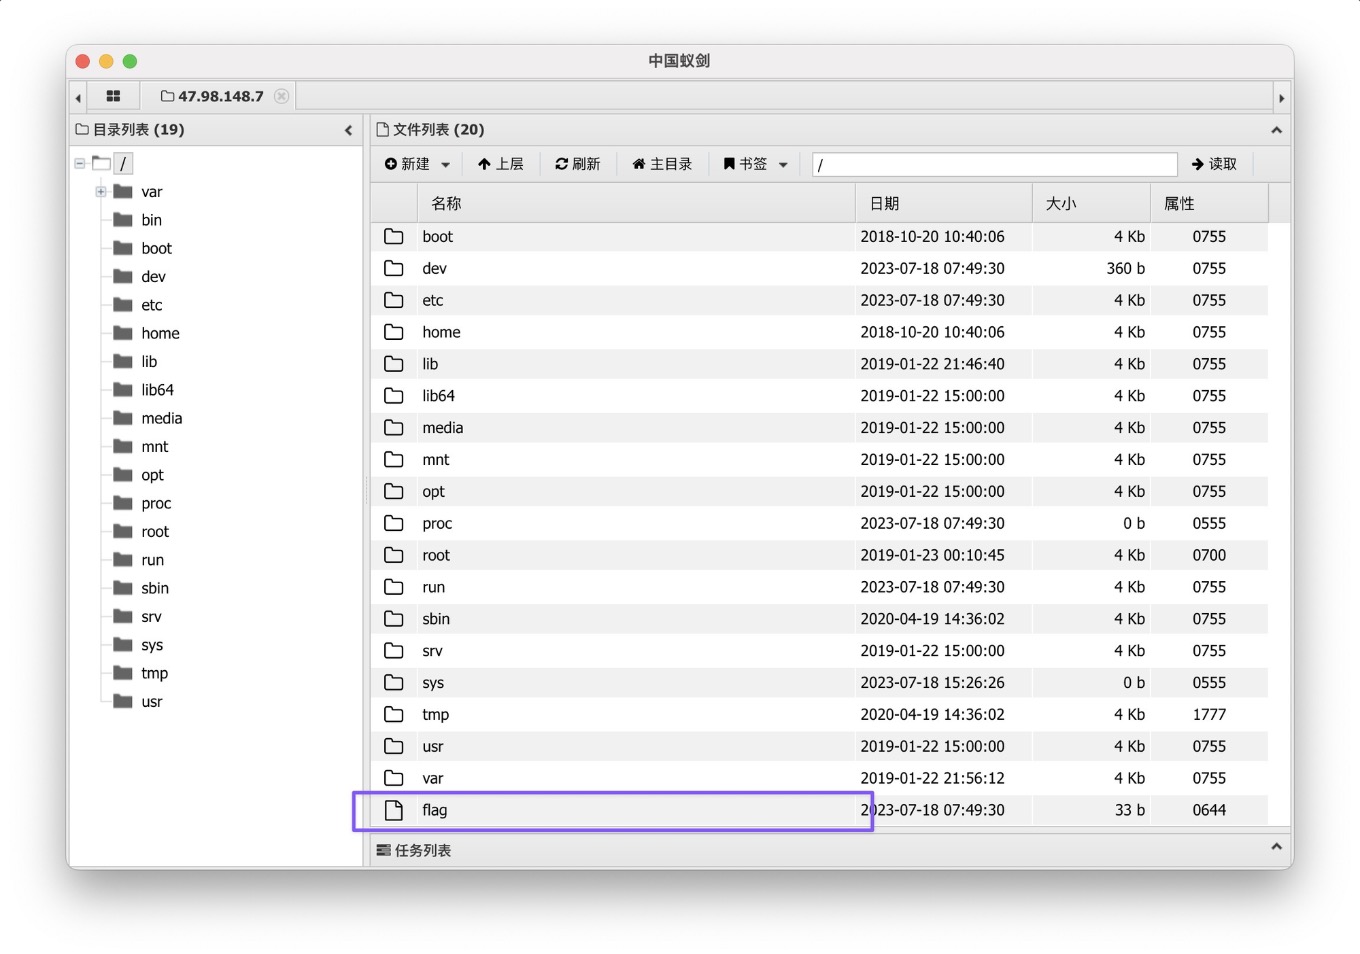Click the dev row's 360 b size
Screen dimensions: 1360x954
pyautogui.click(x=1125, y=268)
